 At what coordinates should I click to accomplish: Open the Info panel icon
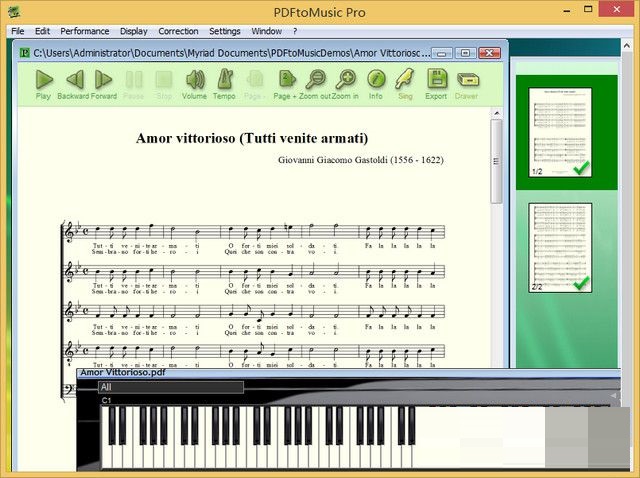pos(376,80)
